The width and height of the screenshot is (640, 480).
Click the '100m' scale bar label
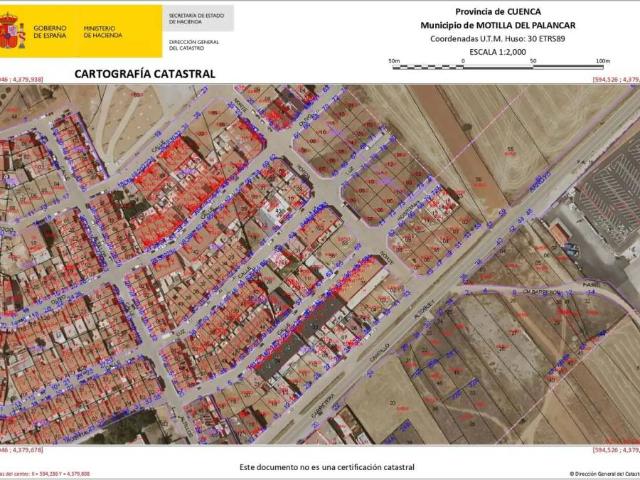click(603, 61)
